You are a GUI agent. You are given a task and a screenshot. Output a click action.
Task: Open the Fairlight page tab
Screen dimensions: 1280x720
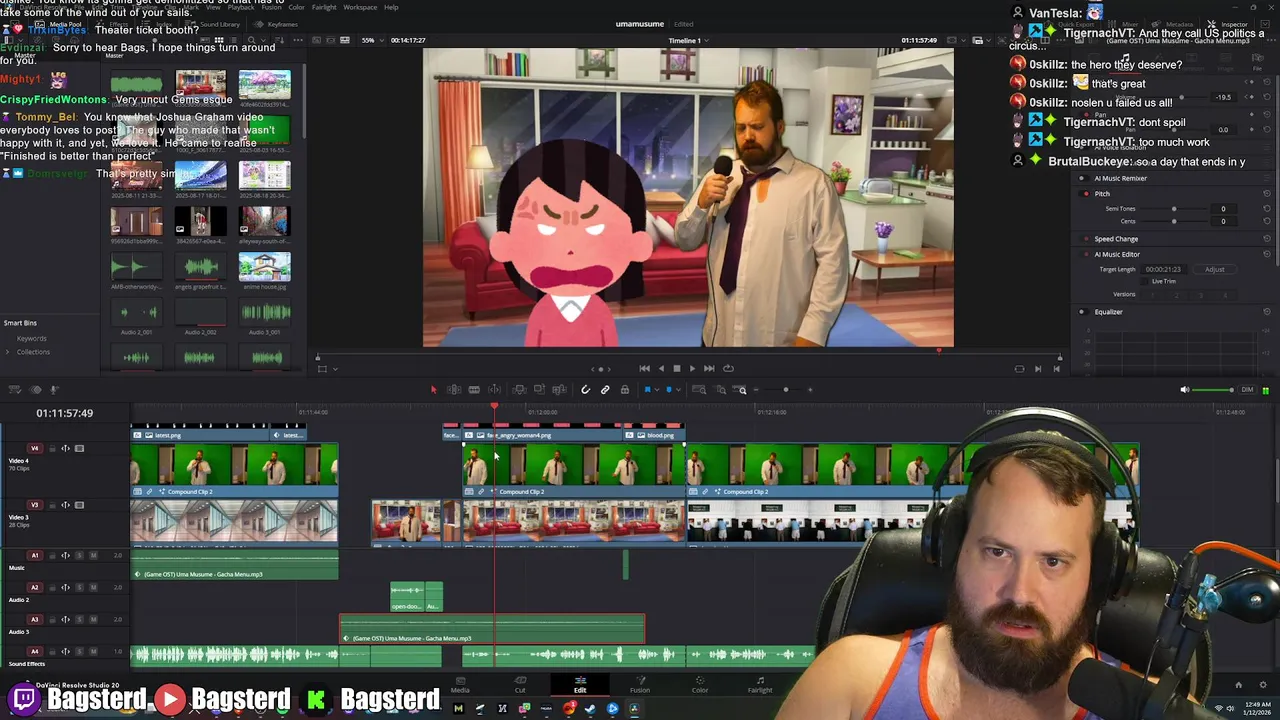pyautogui.click(x=760, y=685)
